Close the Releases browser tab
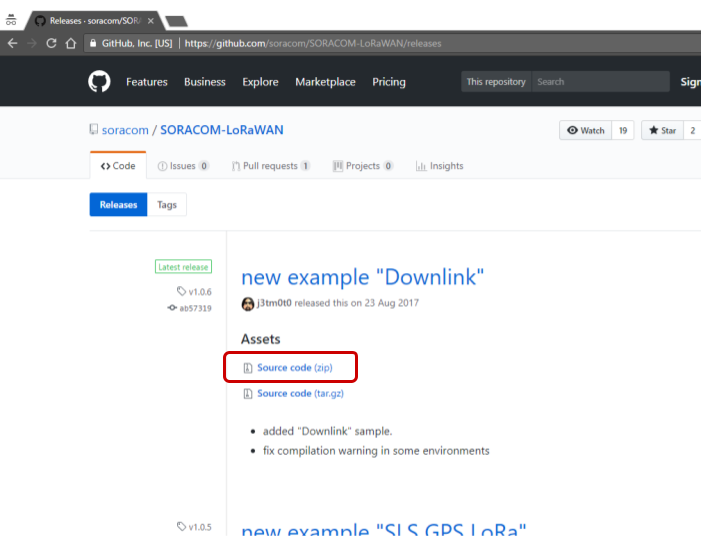This screenshot has height=536, width=702. (151, 21)
